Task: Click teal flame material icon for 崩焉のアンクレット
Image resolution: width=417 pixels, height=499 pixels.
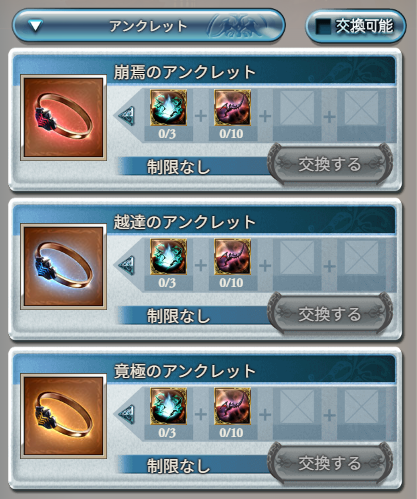Action: coord(168,108)
